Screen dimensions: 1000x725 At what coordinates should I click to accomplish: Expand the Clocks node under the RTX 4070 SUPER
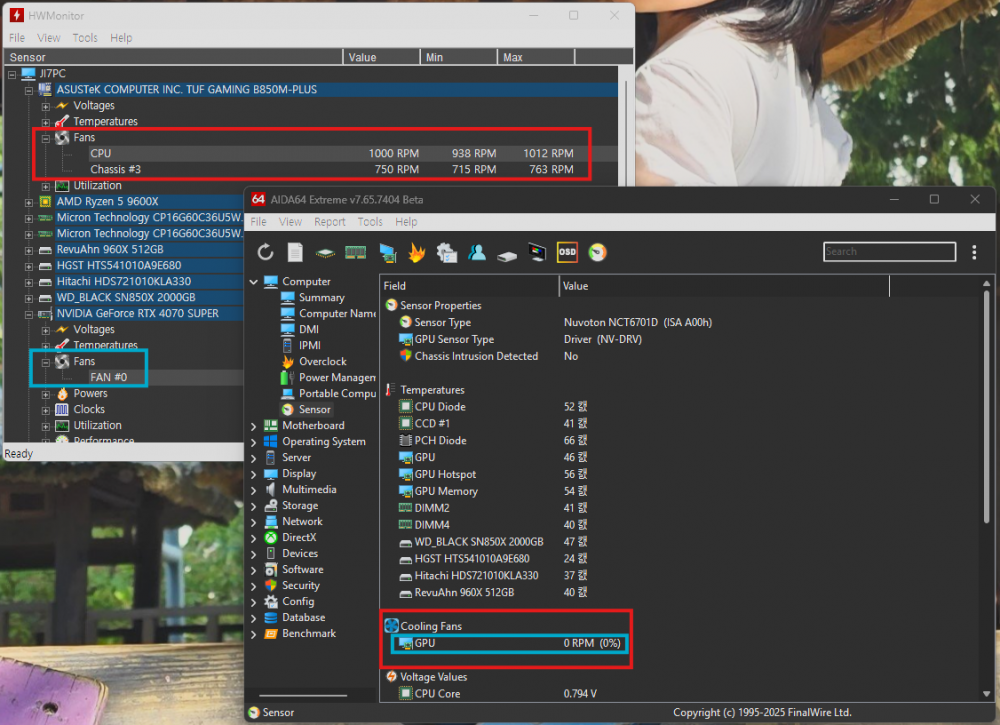[x=46, y=410]
